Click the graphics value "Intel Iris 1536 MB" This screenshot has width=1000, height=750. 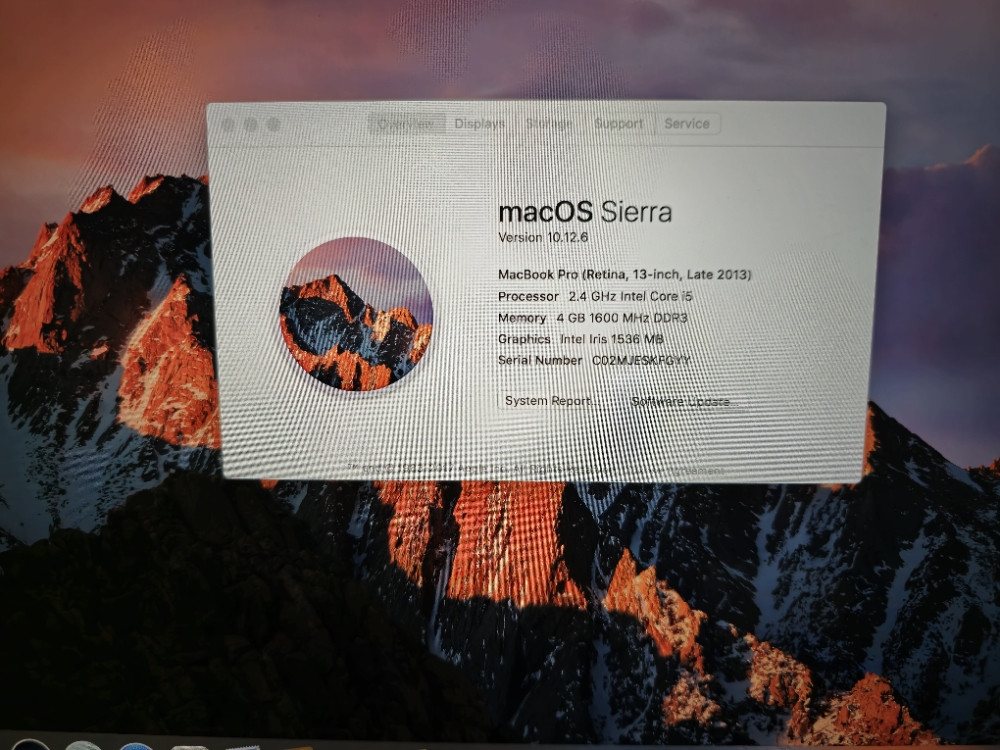tap(612, 339)
